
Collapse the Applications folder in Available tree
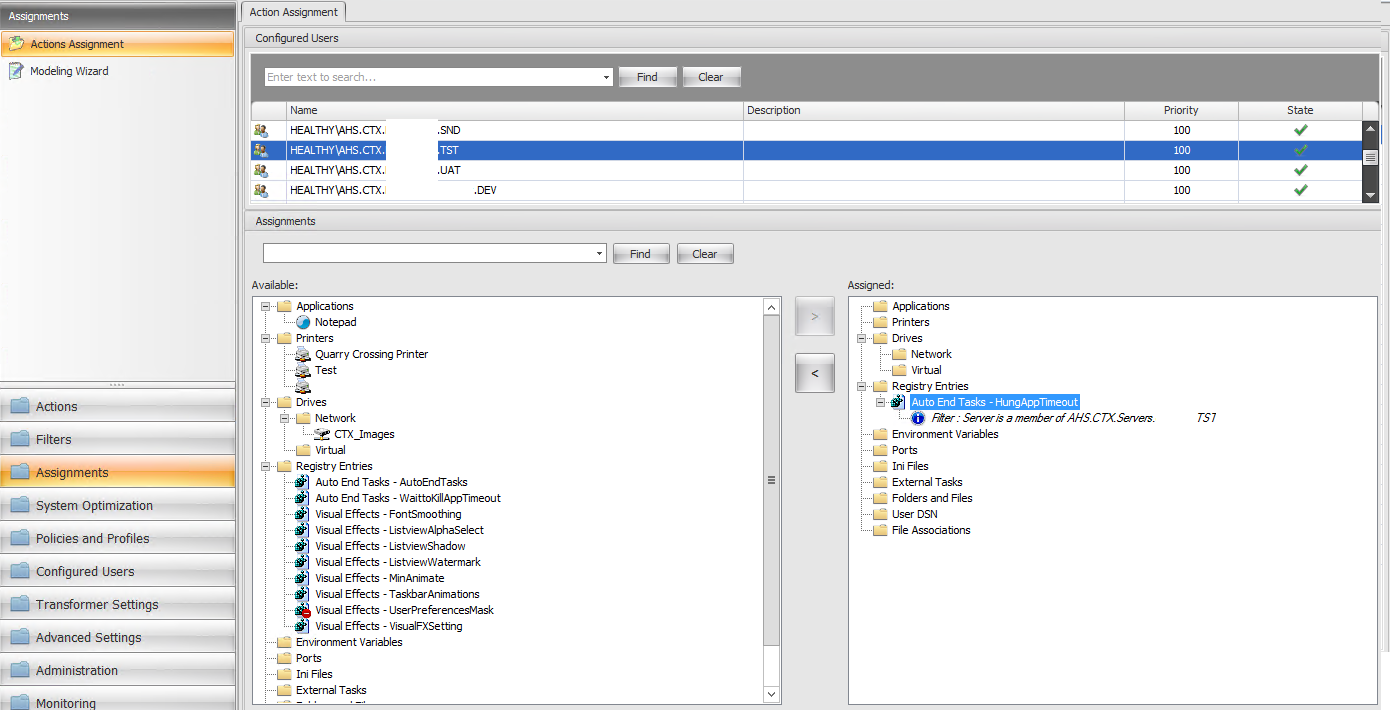[x=266, y=306]
